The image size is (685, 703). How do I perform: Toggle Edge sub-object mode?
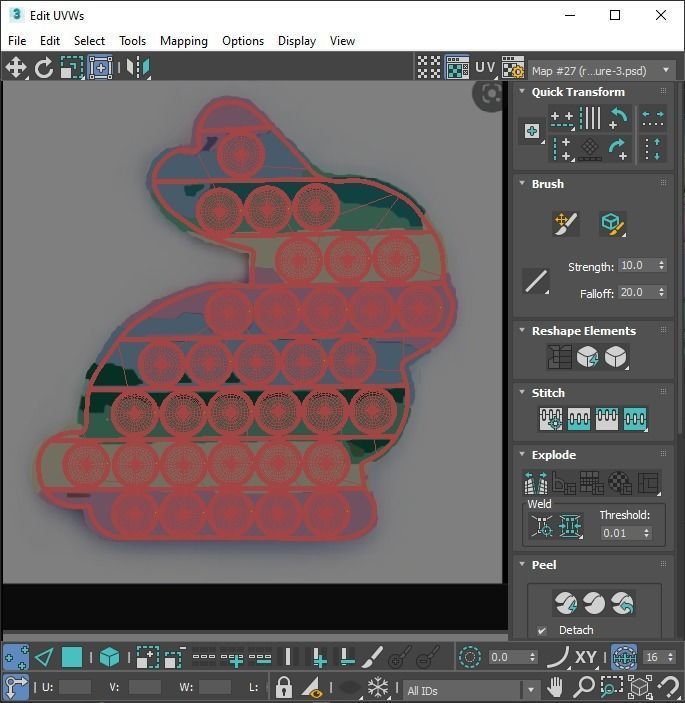(x=44, y=657)
